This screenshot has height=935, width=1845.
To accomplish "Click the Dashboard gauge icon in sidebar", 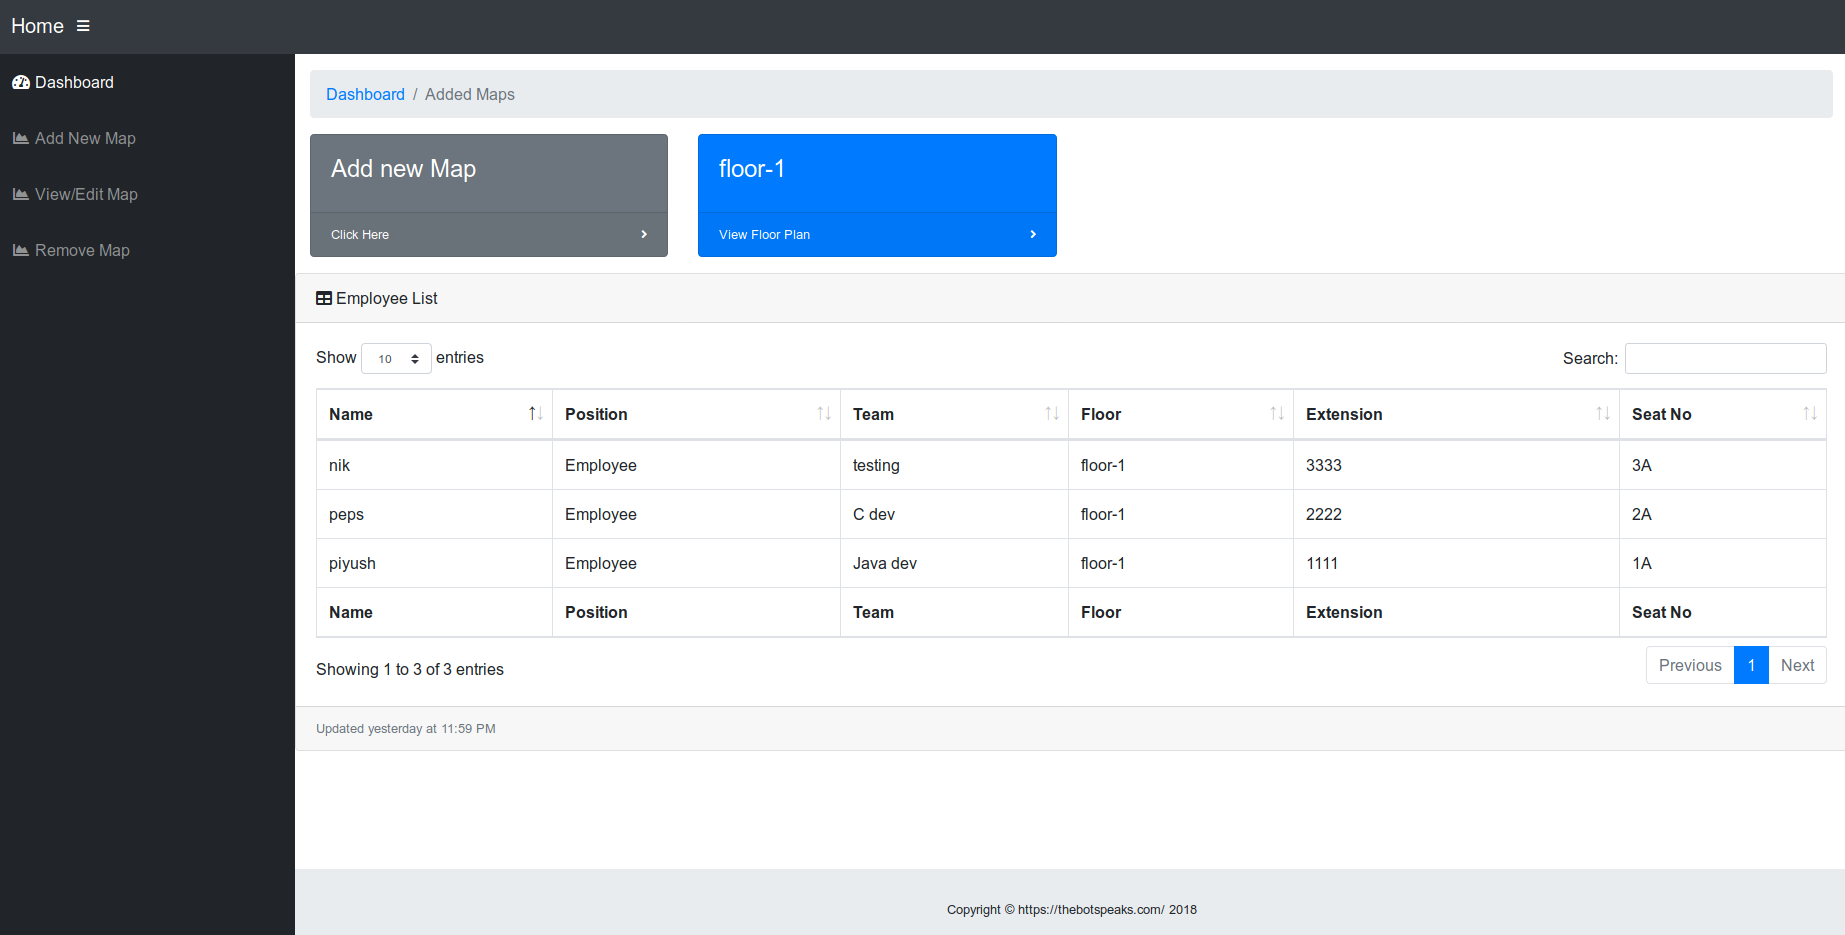I will [21, 83].
